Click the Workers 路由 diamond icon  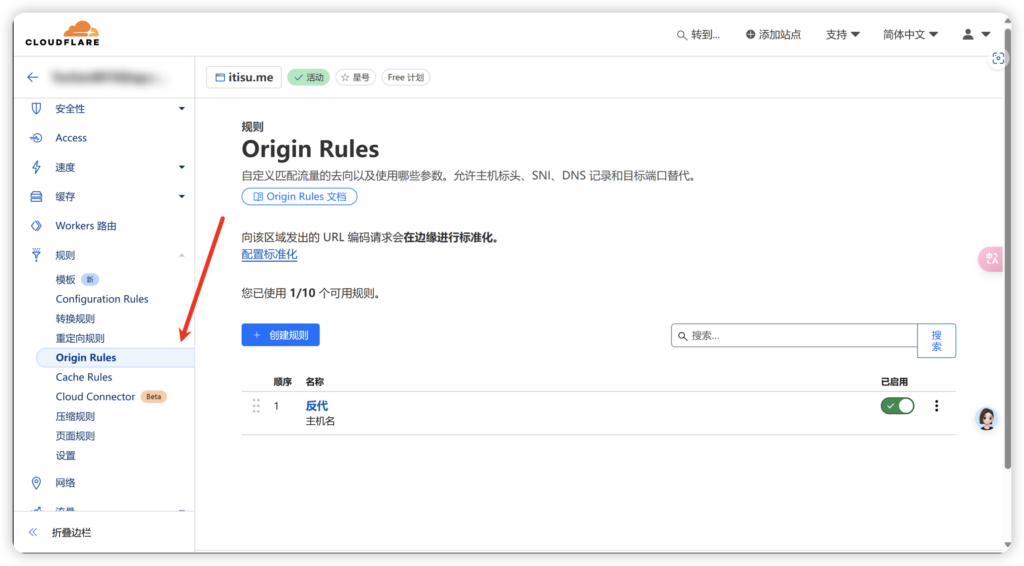36,226
